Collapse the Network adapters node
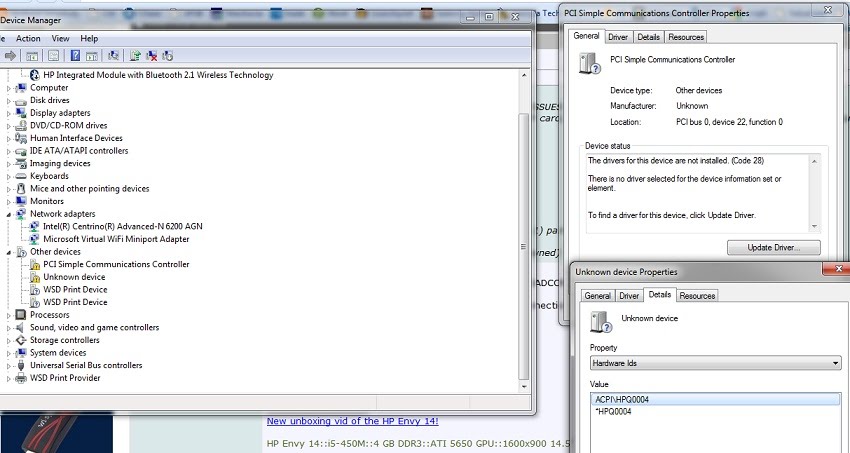850x453 pixels. click(9, 214)
